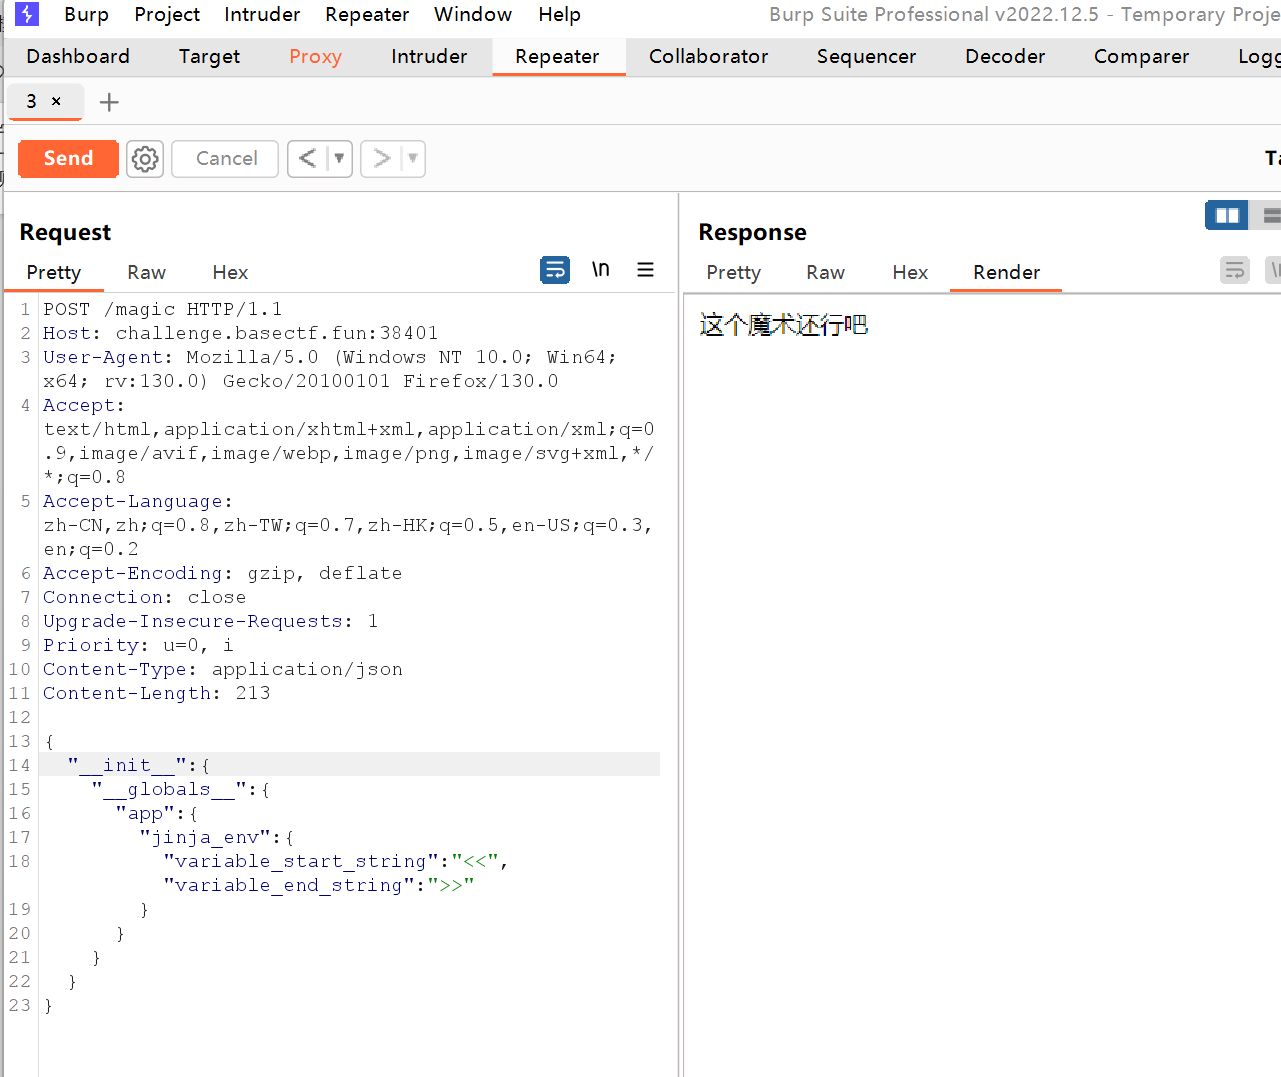The width and height of the screenshot is (1281, 1077).
Task: Open request history back dropdown arrow
Action: [340, 158]
